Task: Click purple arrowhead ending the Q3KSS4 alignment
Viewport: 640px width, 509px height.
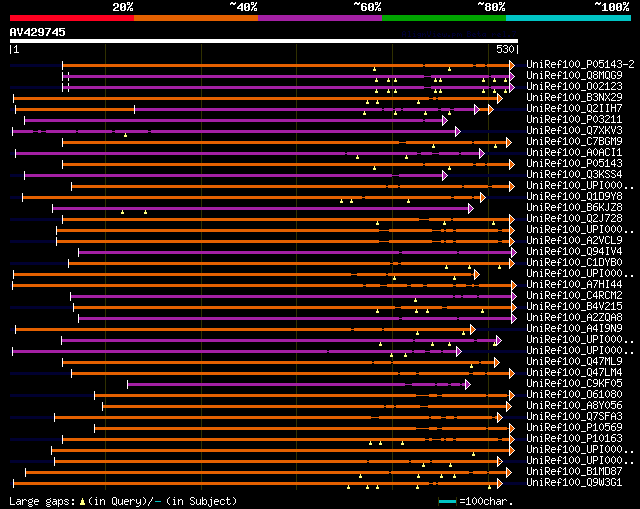Action: (x=445, y=175)
